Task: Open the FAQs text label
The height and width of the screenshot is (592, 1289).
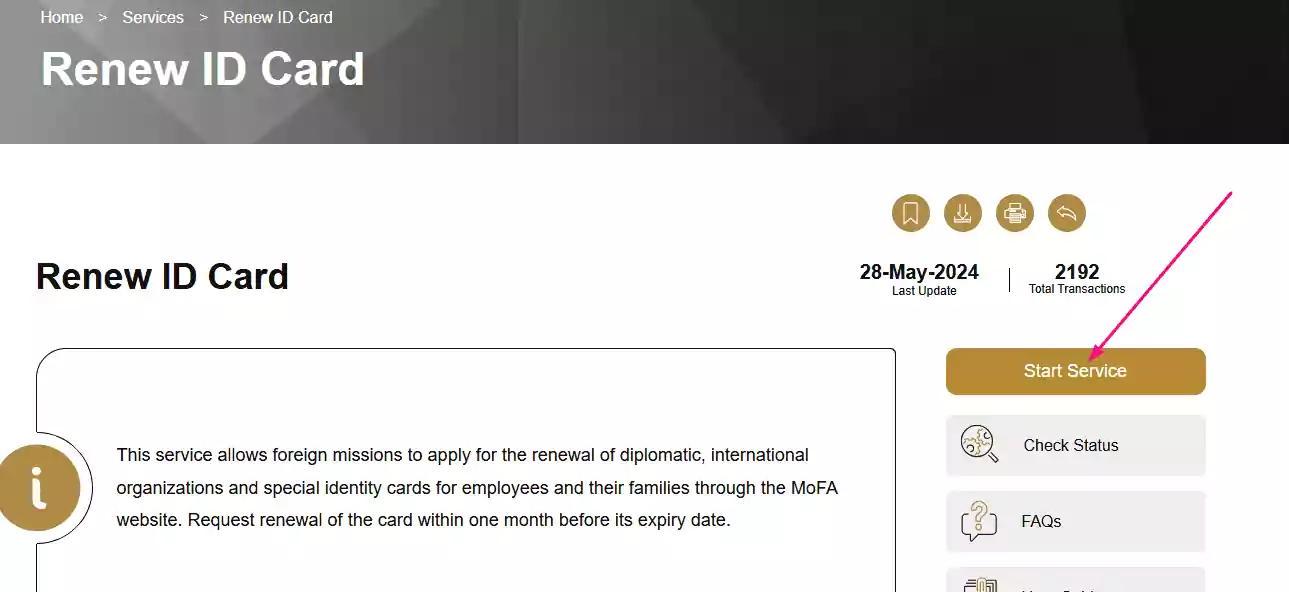Action: click(x=1041, y=521)
